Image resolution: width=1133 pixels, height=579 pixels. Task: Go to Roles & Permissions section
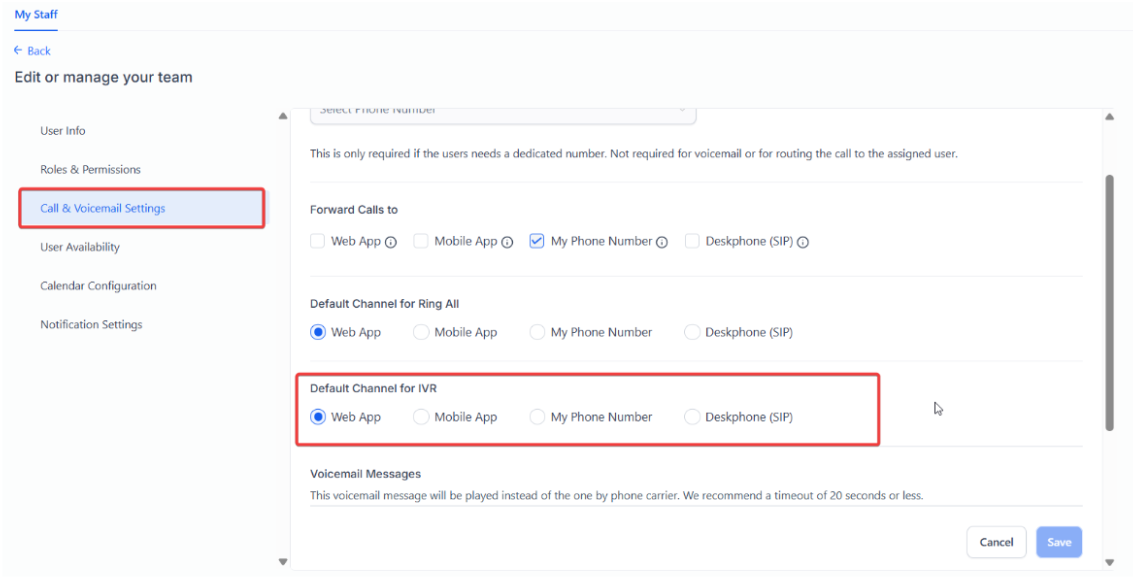tap(90, 170)
